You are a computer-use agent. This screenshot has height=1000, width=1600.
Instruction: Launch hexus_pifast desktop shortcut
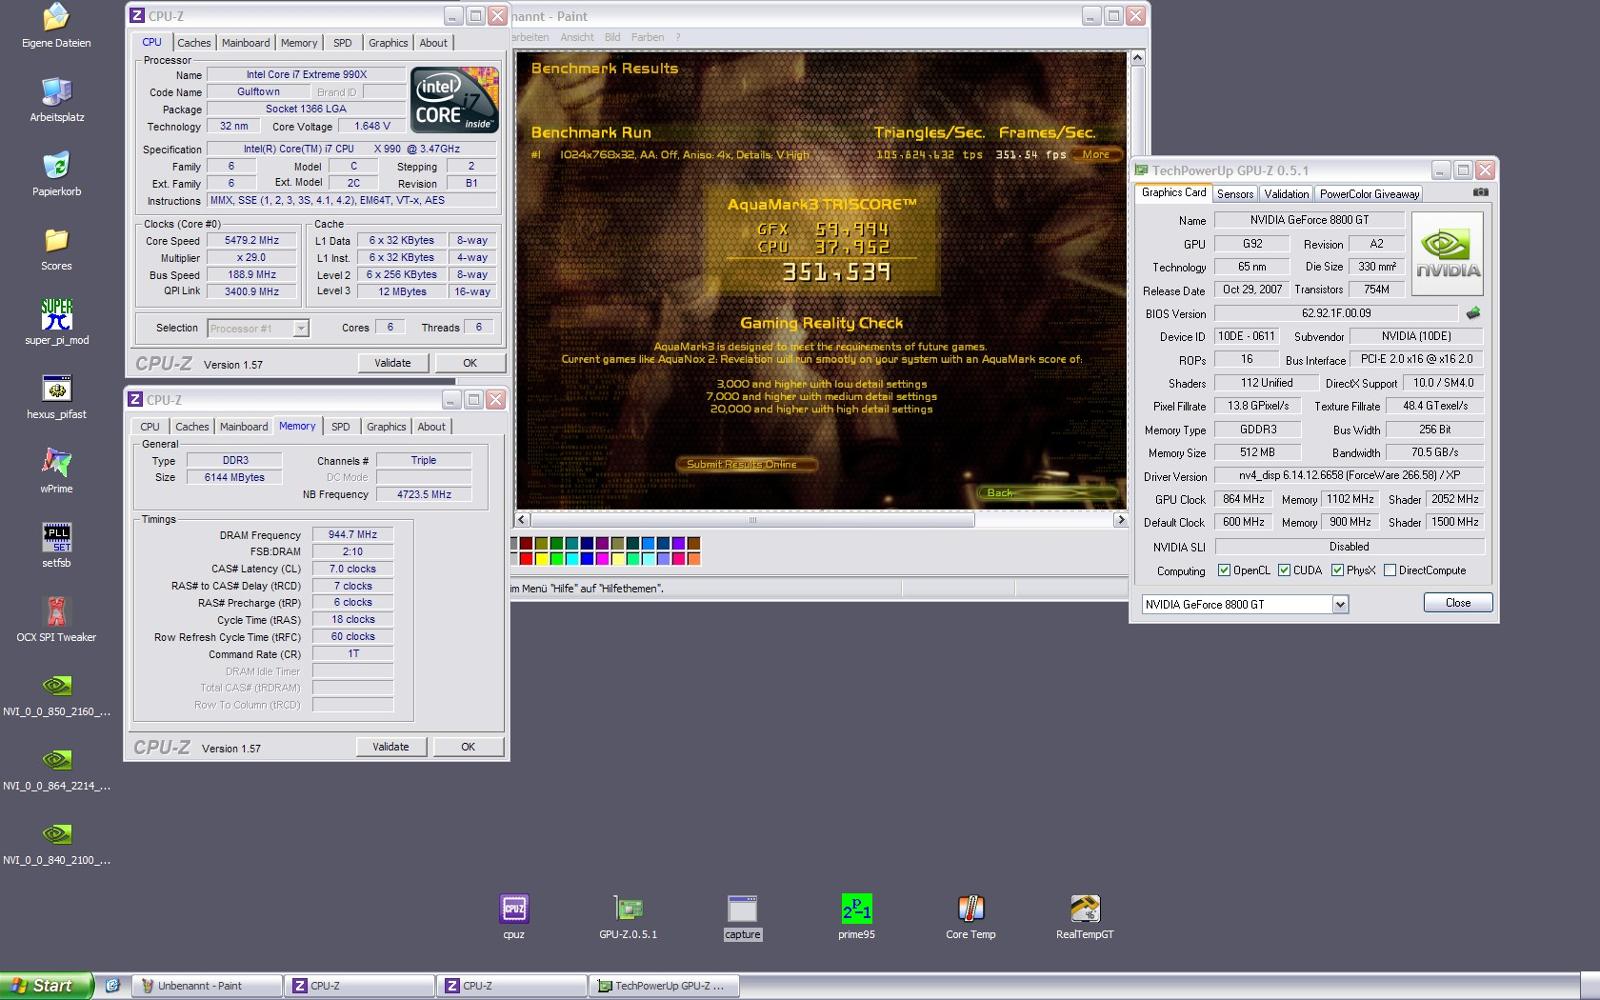(x=57, y=397)
